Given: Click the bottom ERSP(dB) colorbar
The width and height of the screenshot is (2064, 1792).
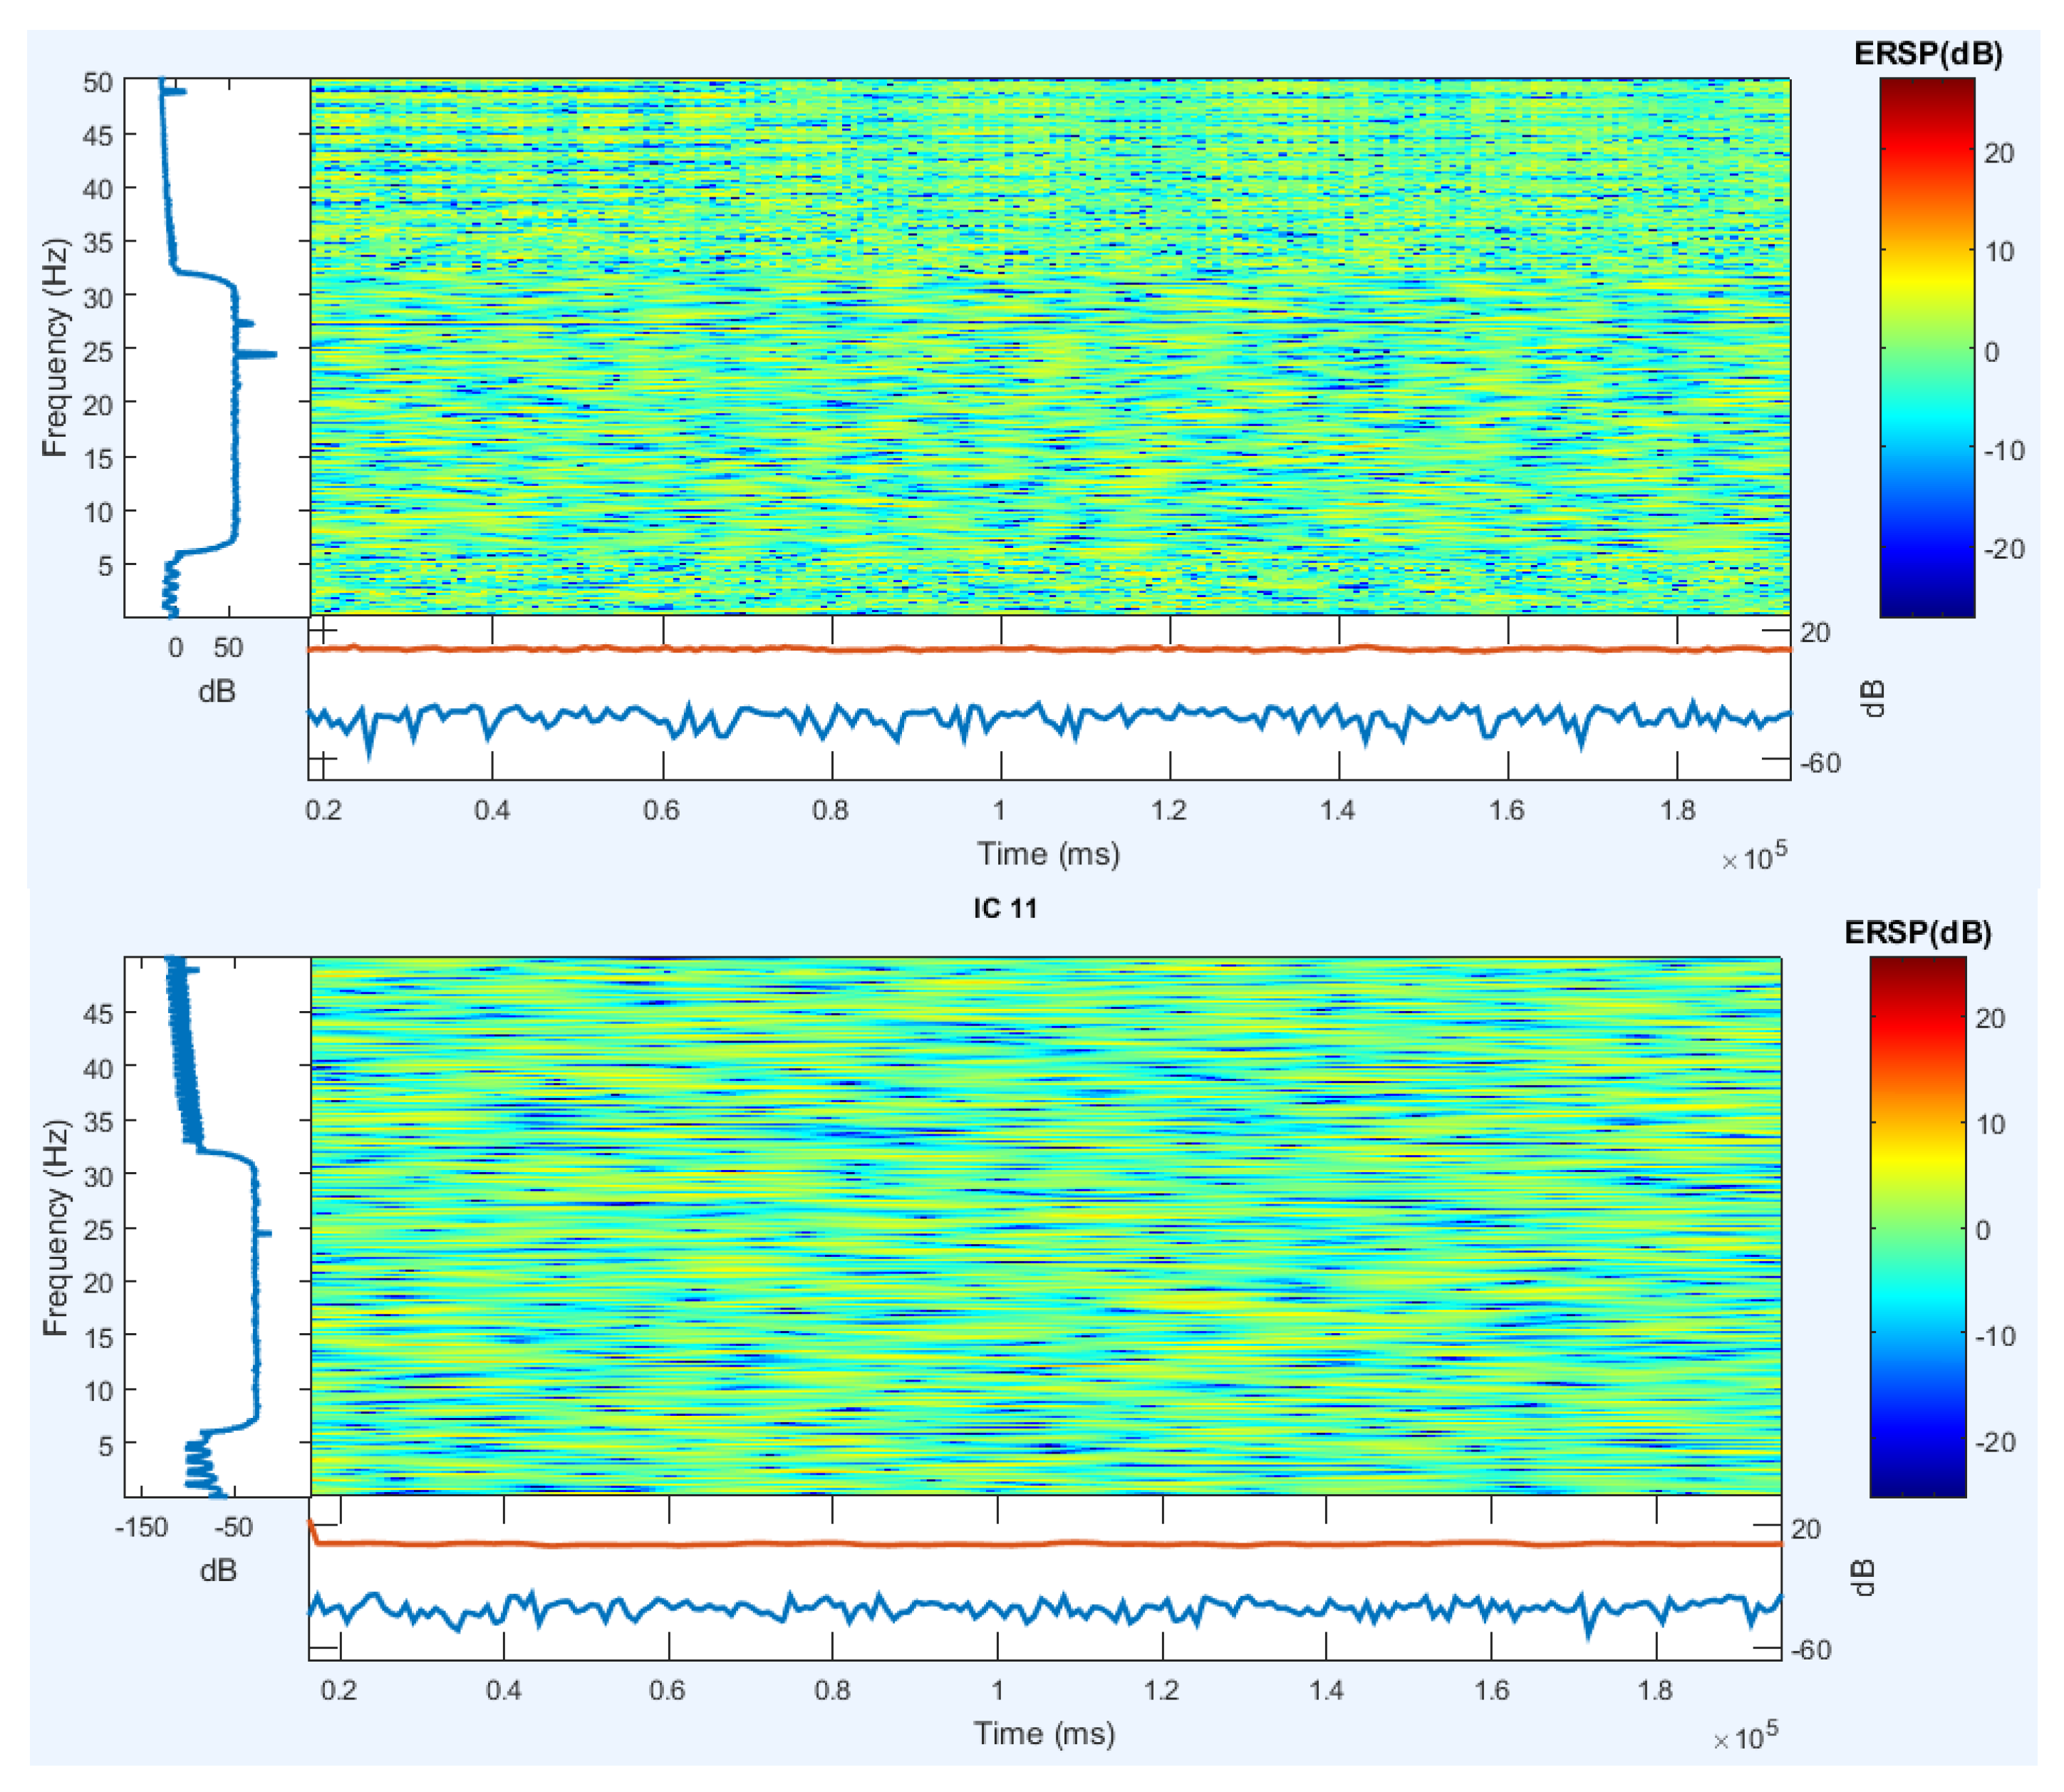Looking at the screenshot, I should coord(1917,1226).
